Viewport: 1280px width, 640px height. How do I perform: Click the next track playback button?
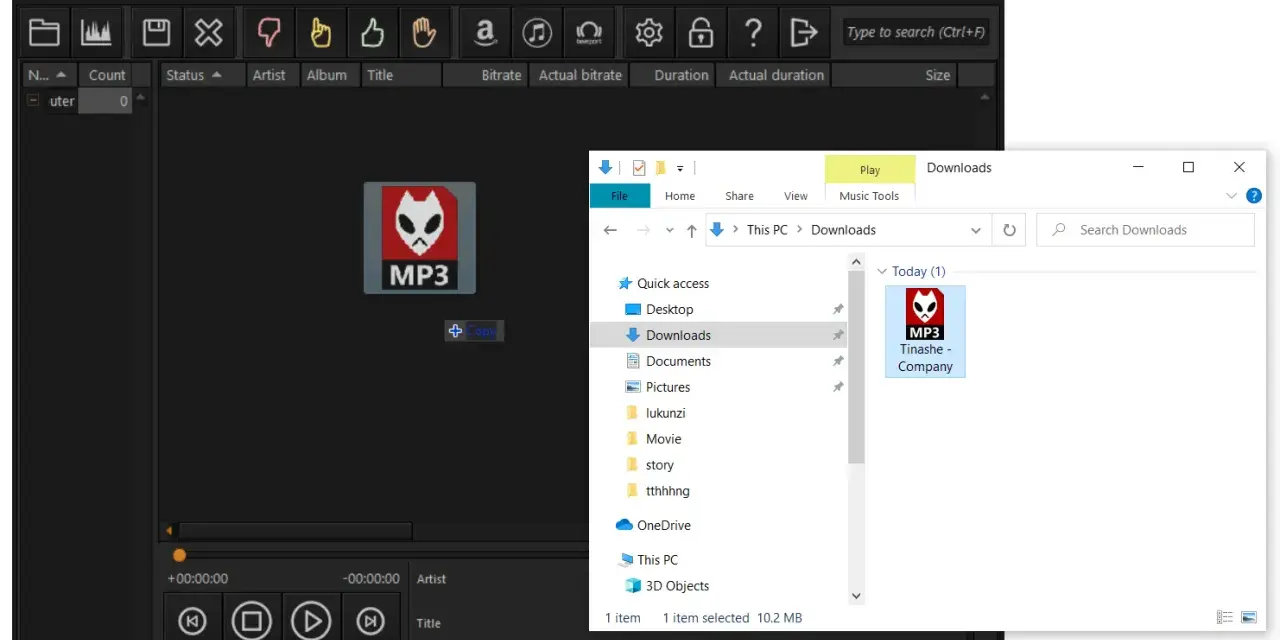point(370,621)
